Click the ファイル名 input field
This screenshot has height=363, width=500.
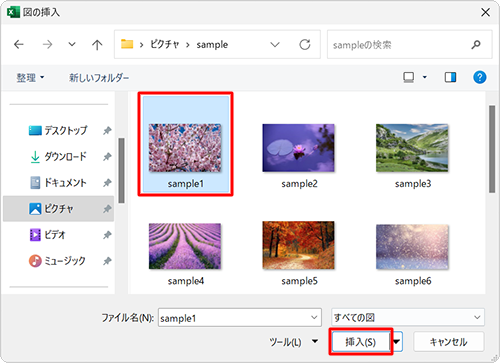(x=240, y=318)
